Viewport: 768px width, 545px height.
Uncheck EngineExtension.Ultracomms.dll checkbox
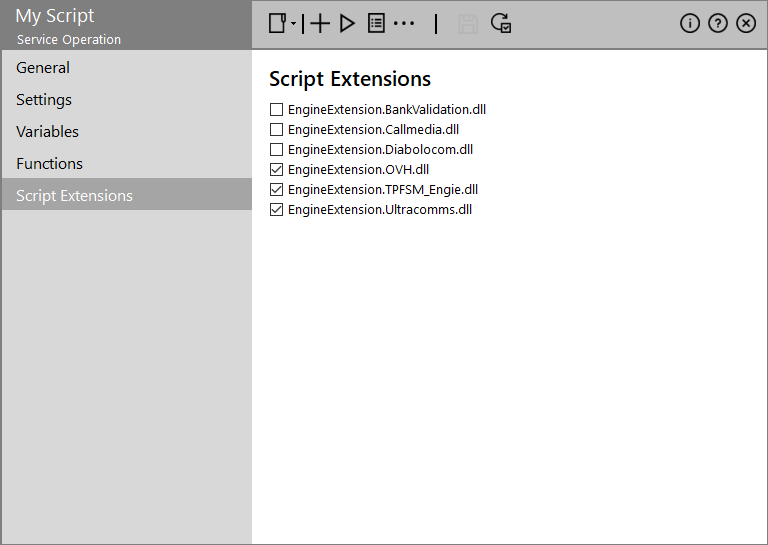(276, 210)
